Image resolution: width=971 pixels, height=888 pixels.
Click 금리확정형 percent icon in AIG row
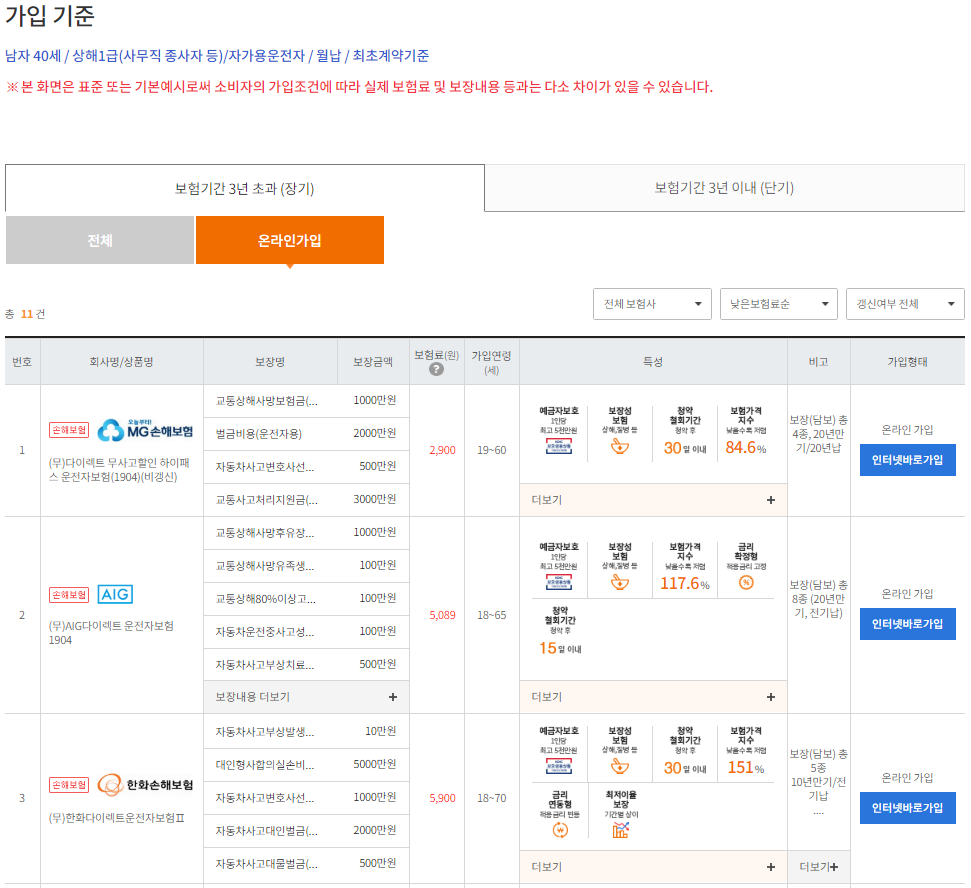click(746, 582)
